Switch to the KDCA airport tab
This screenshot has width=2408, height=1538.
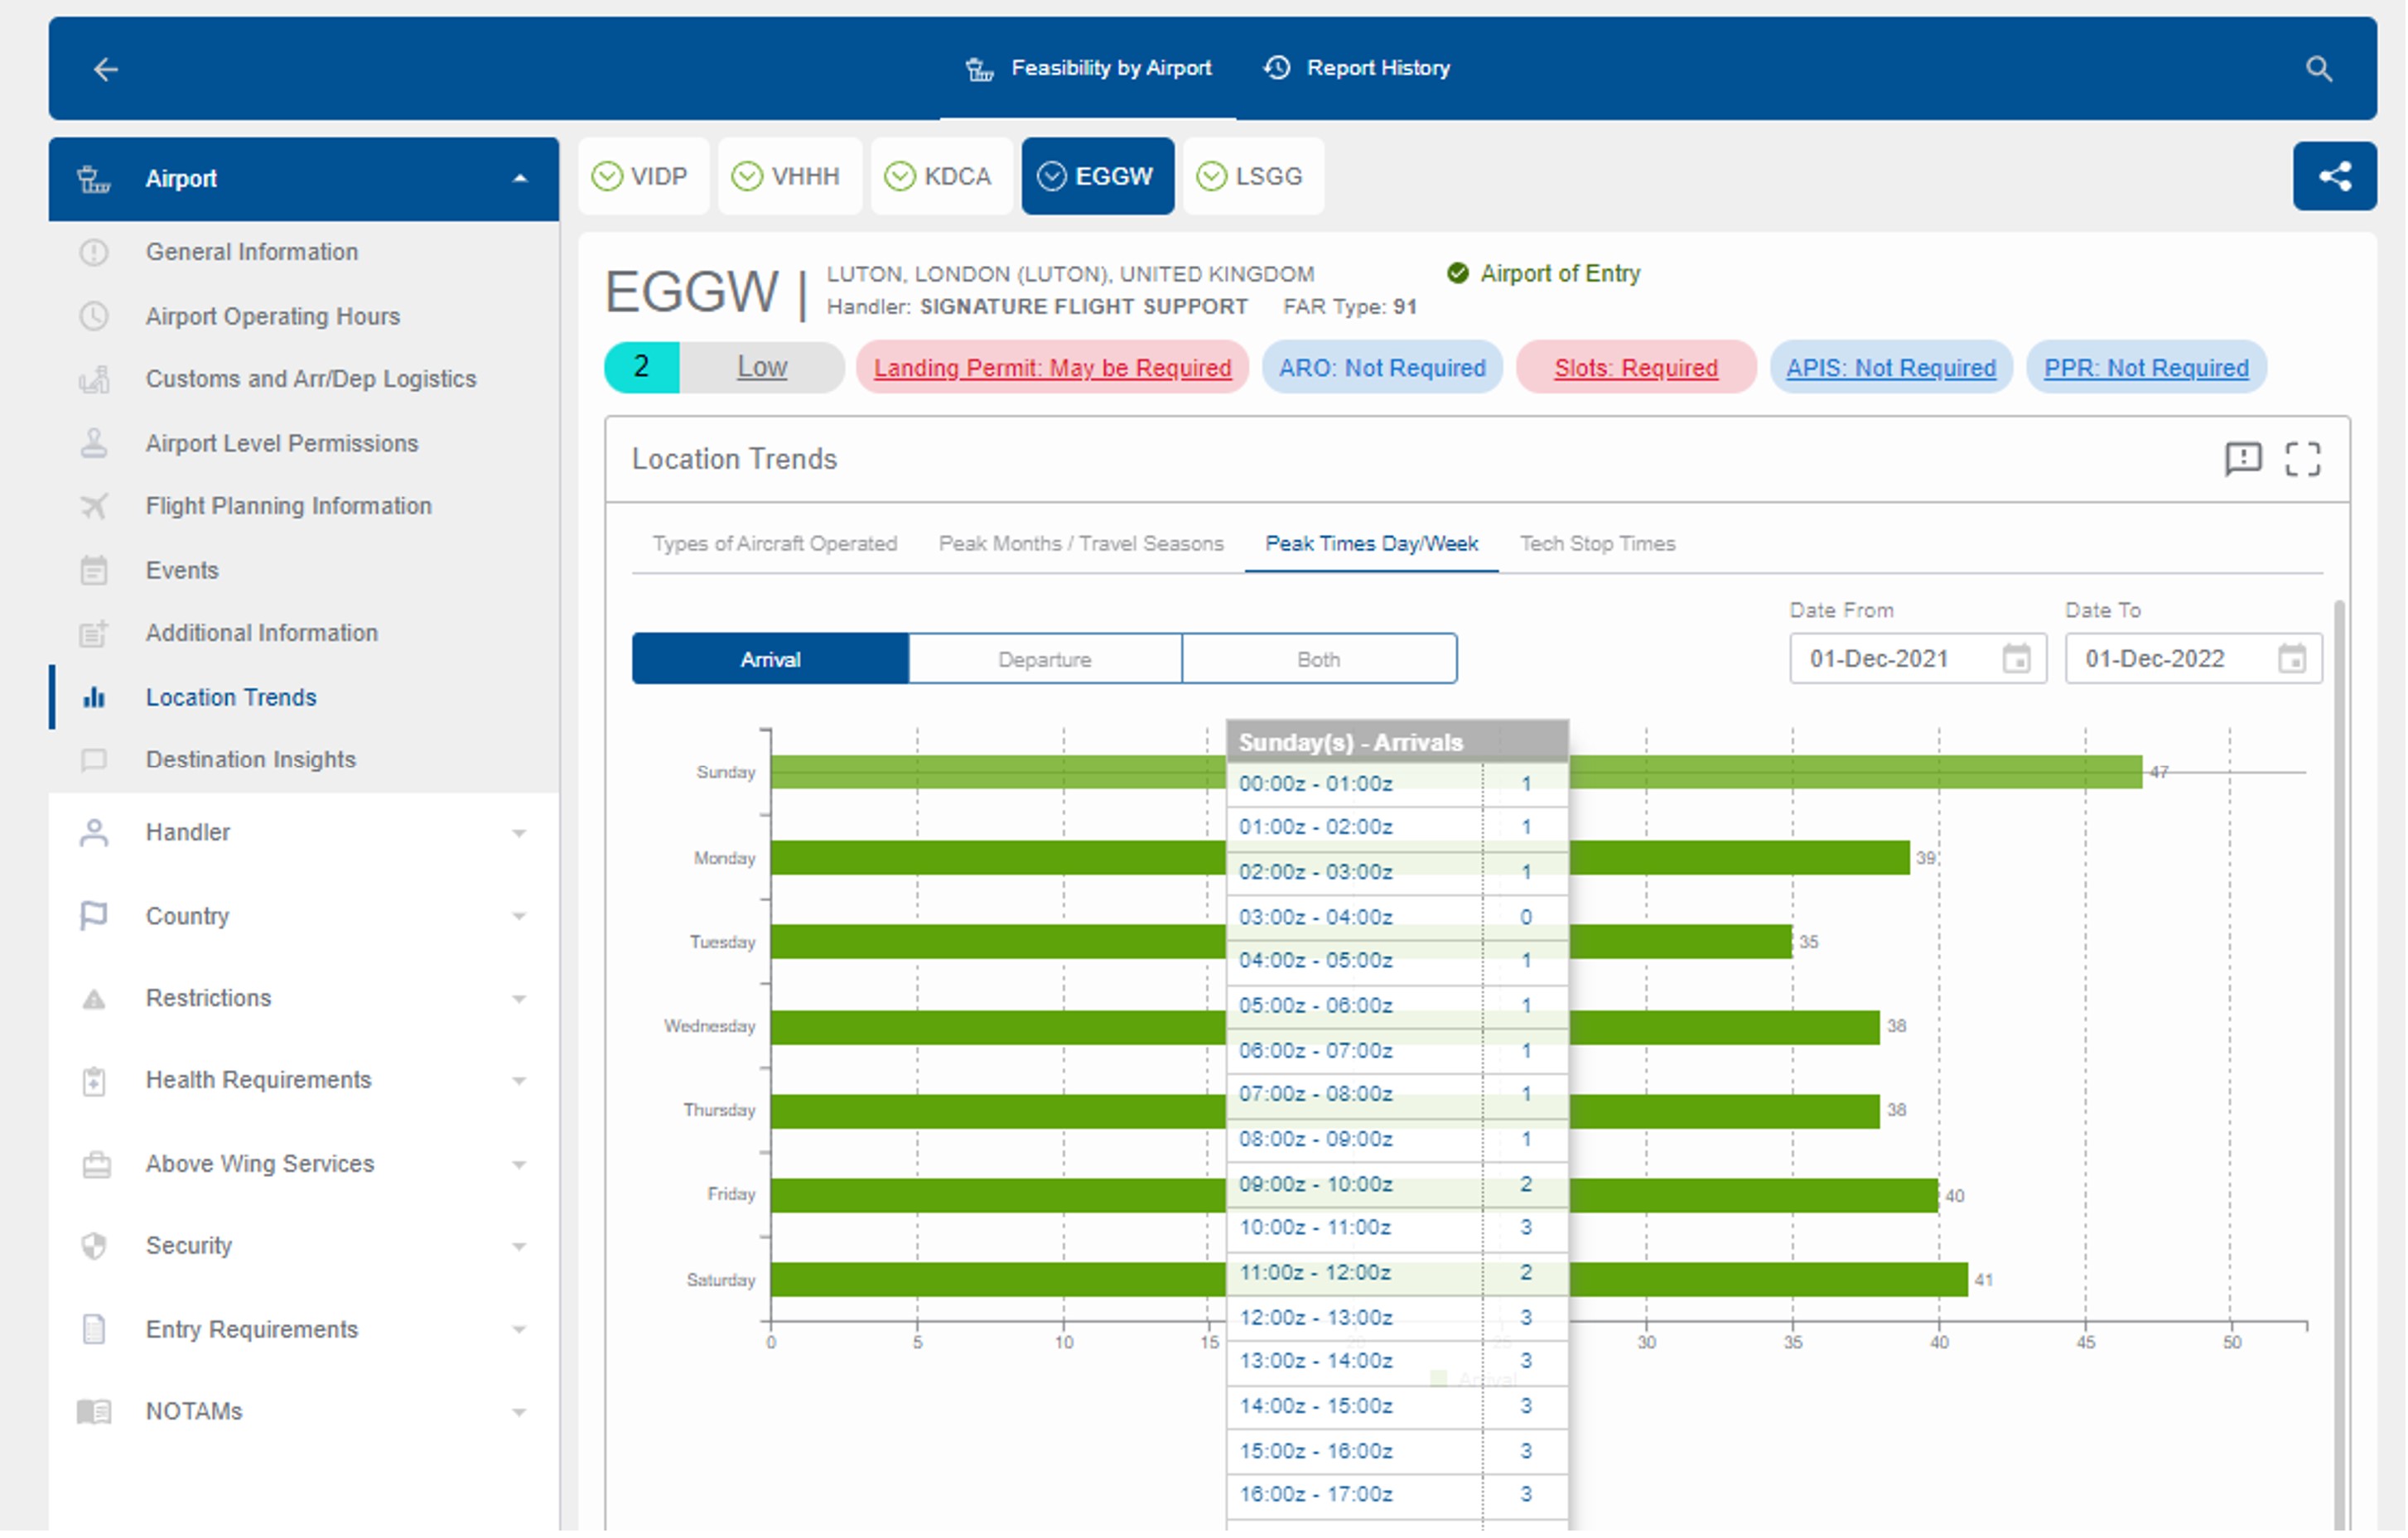click(x=941, y=176)
